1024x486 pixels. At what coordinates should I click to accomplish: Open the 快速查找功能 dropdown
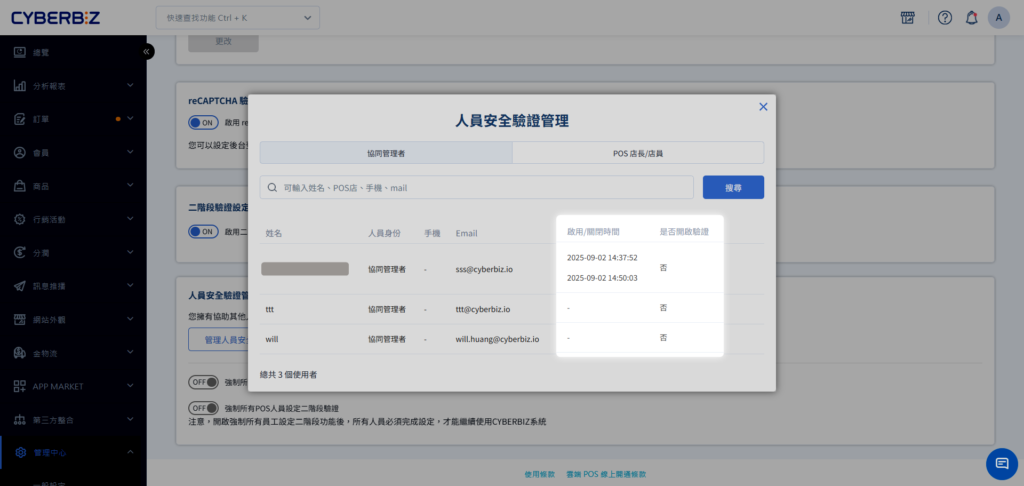238,18
